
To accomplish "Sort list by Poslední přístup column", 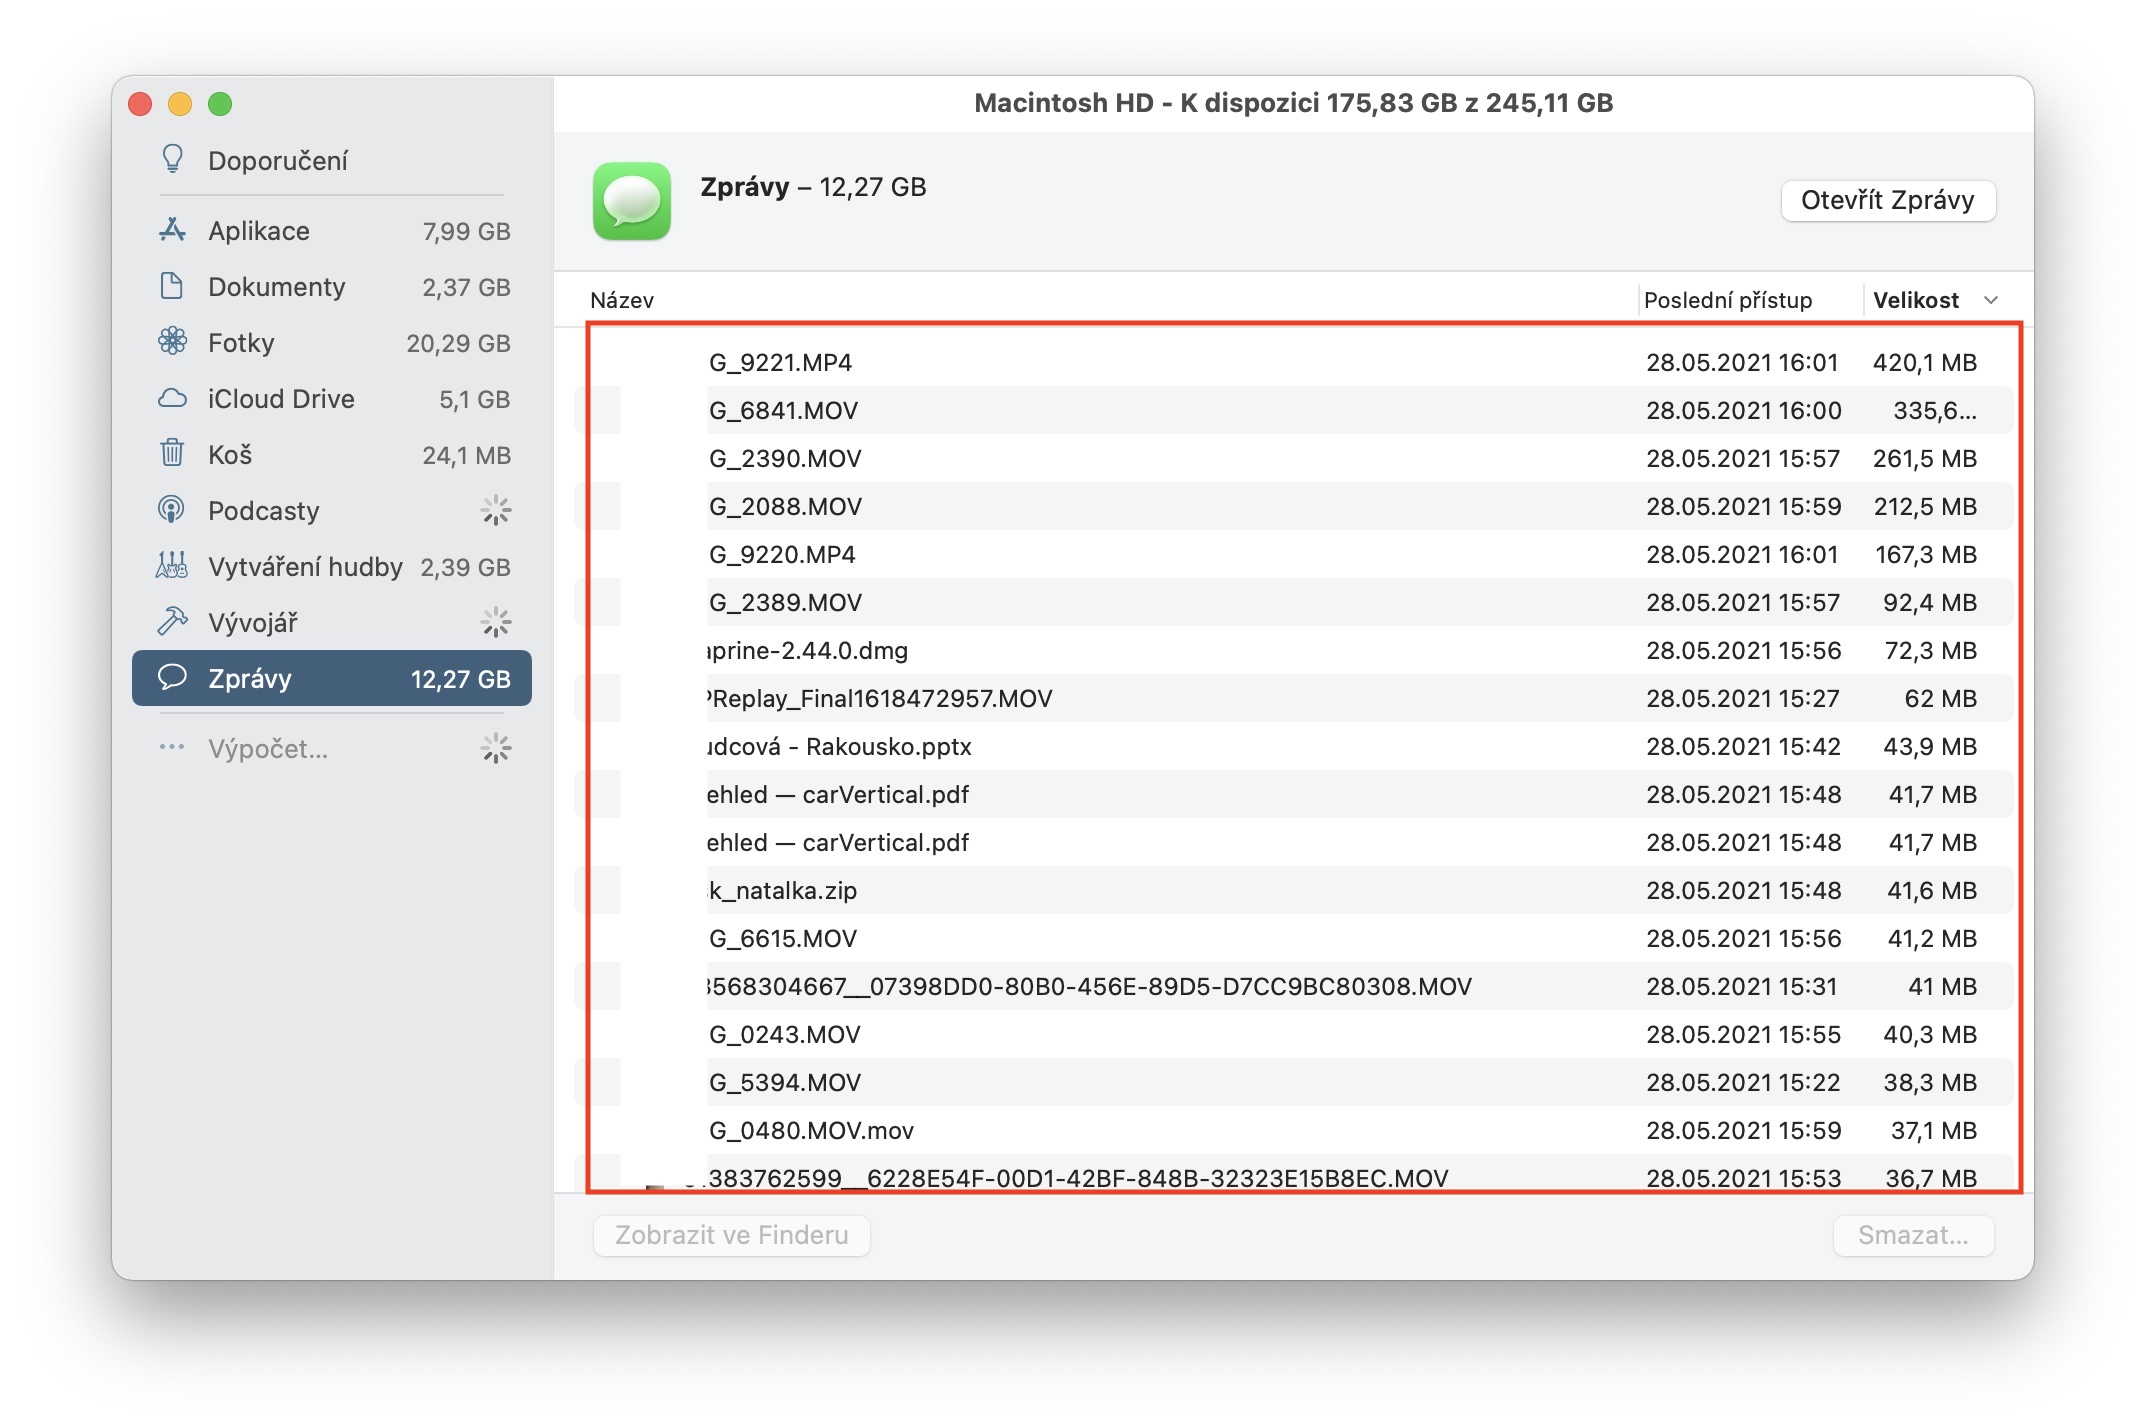I will point(1727,300).
